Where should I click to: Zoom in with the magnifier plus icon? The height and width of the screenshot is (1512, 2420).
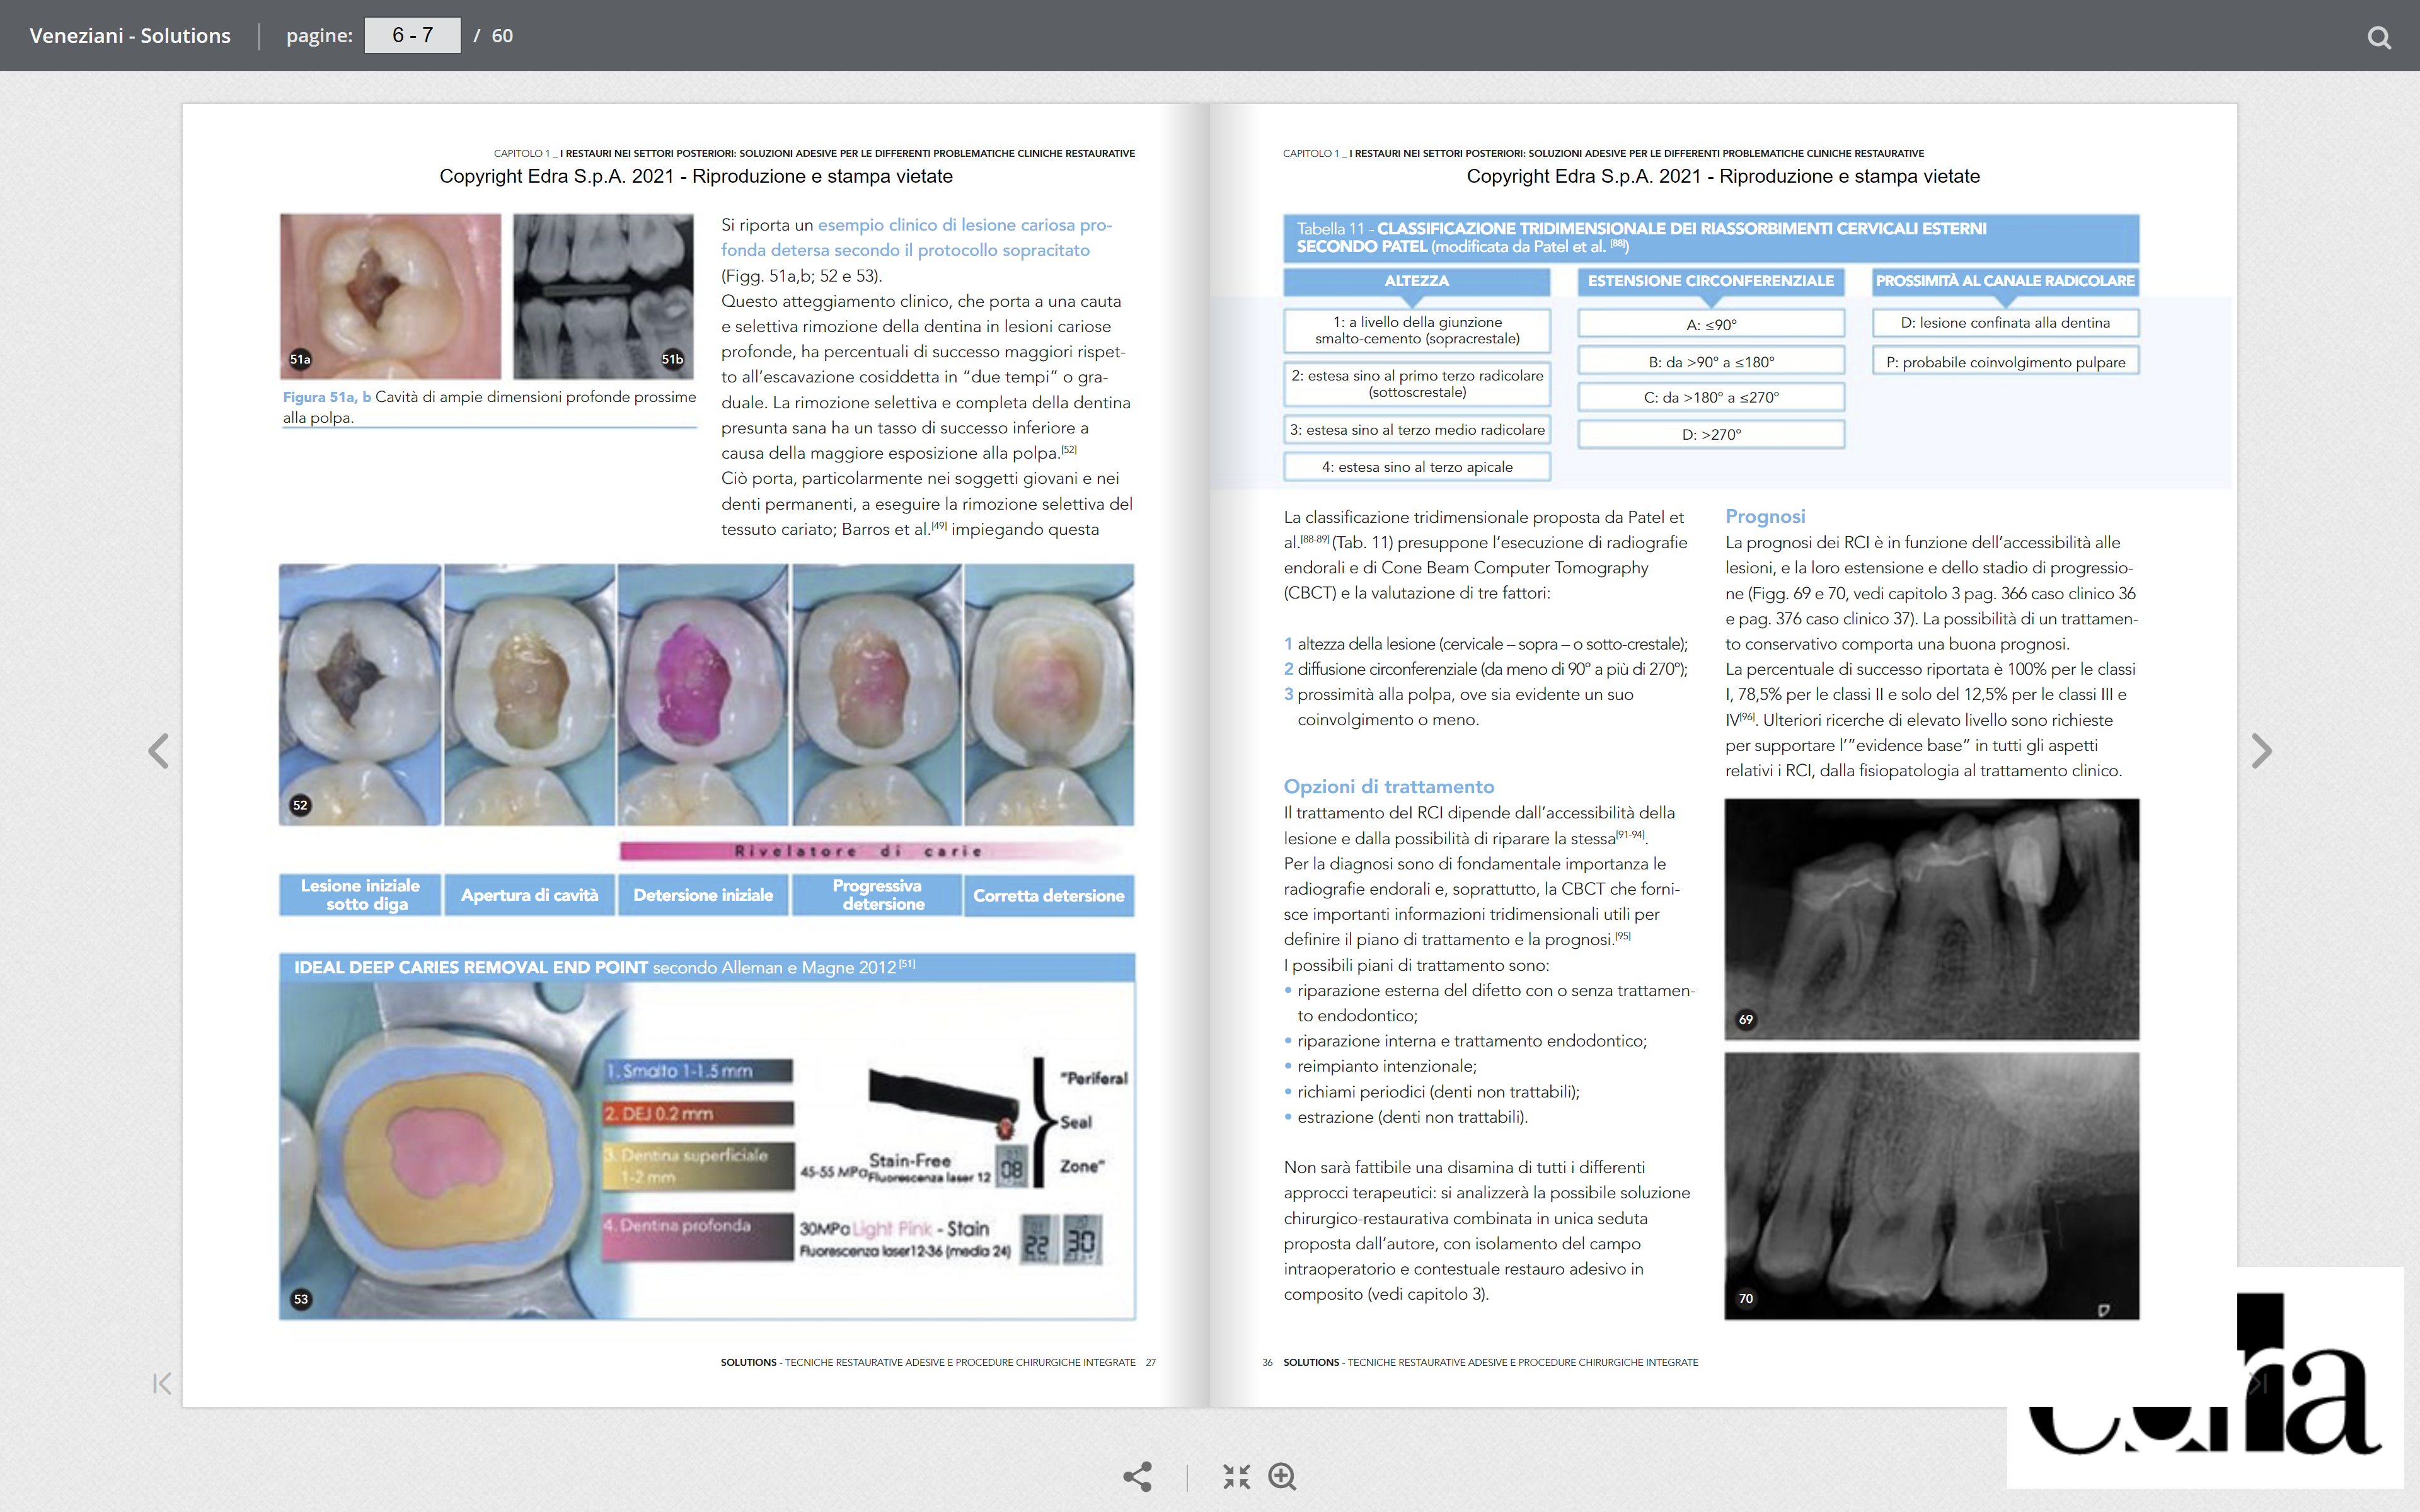click(1282, 1476)
